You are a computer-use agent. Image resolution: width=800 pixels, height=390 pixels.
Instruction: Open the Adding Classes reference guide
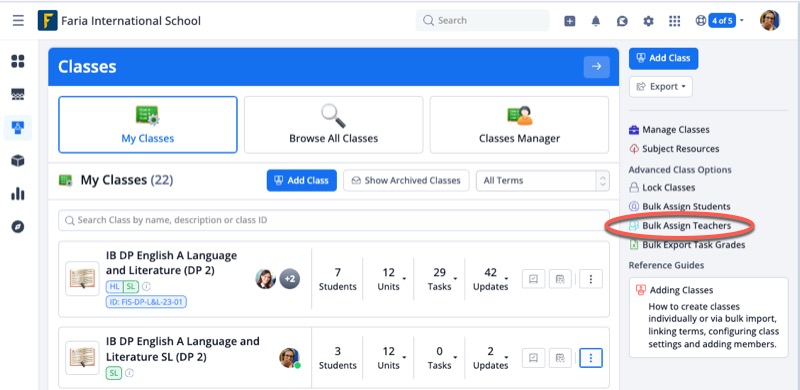(x=709, y=318)
